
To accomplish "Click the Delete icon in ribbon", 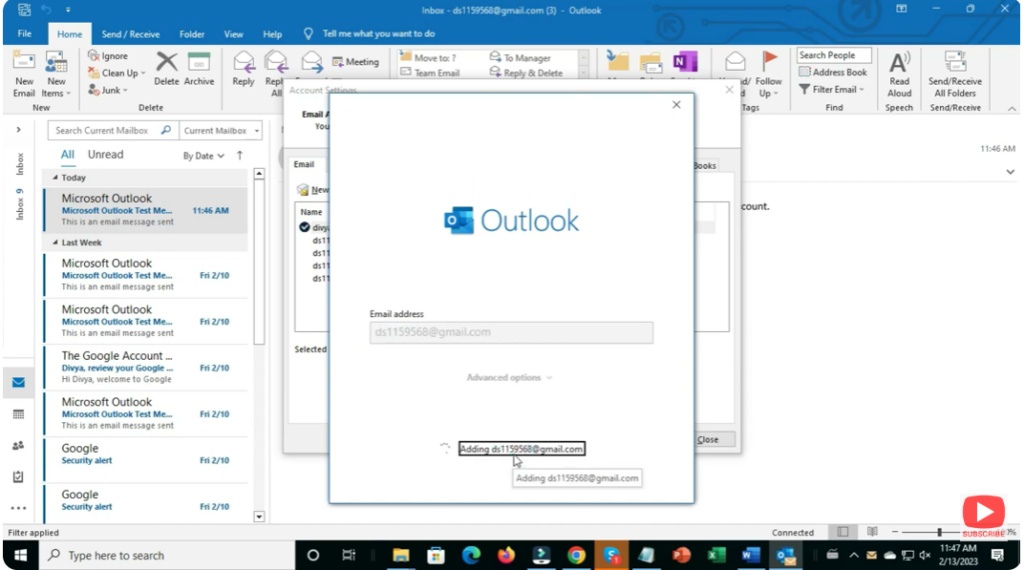I will tap(166, 68).
